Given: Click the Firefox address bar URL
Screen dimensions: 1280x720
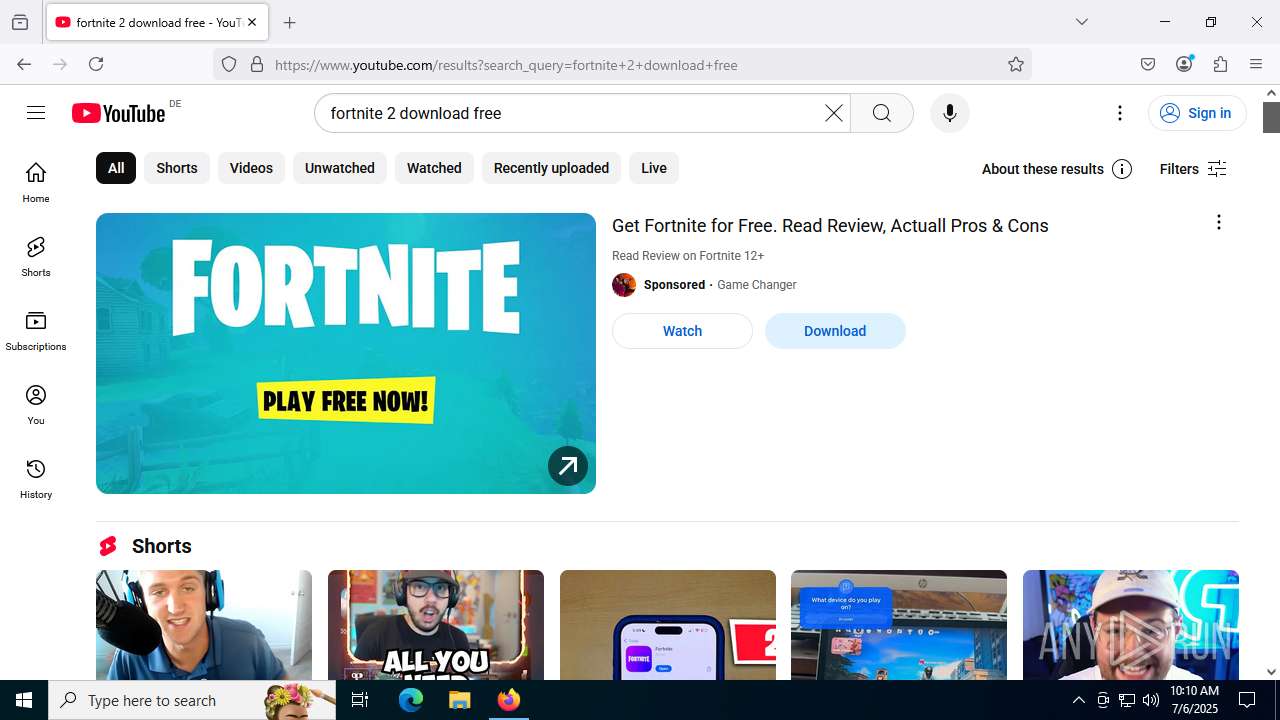Looking at the screenshot, I should [x=506, y=65].
